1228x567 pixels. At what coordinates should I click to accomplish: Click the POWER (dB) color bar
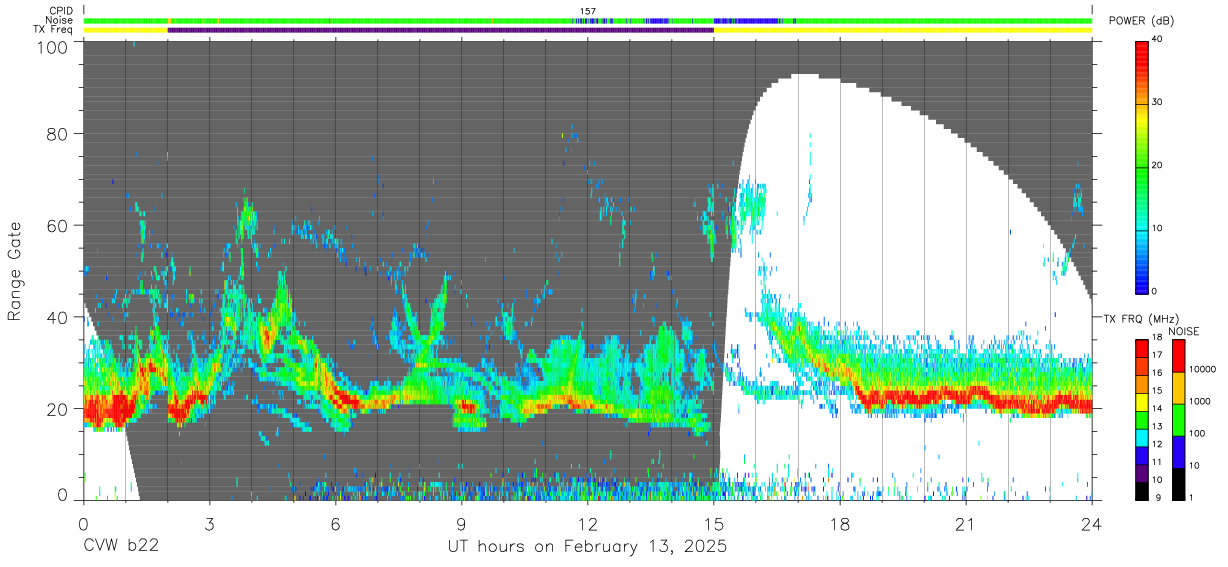[x=1143, y=166]
